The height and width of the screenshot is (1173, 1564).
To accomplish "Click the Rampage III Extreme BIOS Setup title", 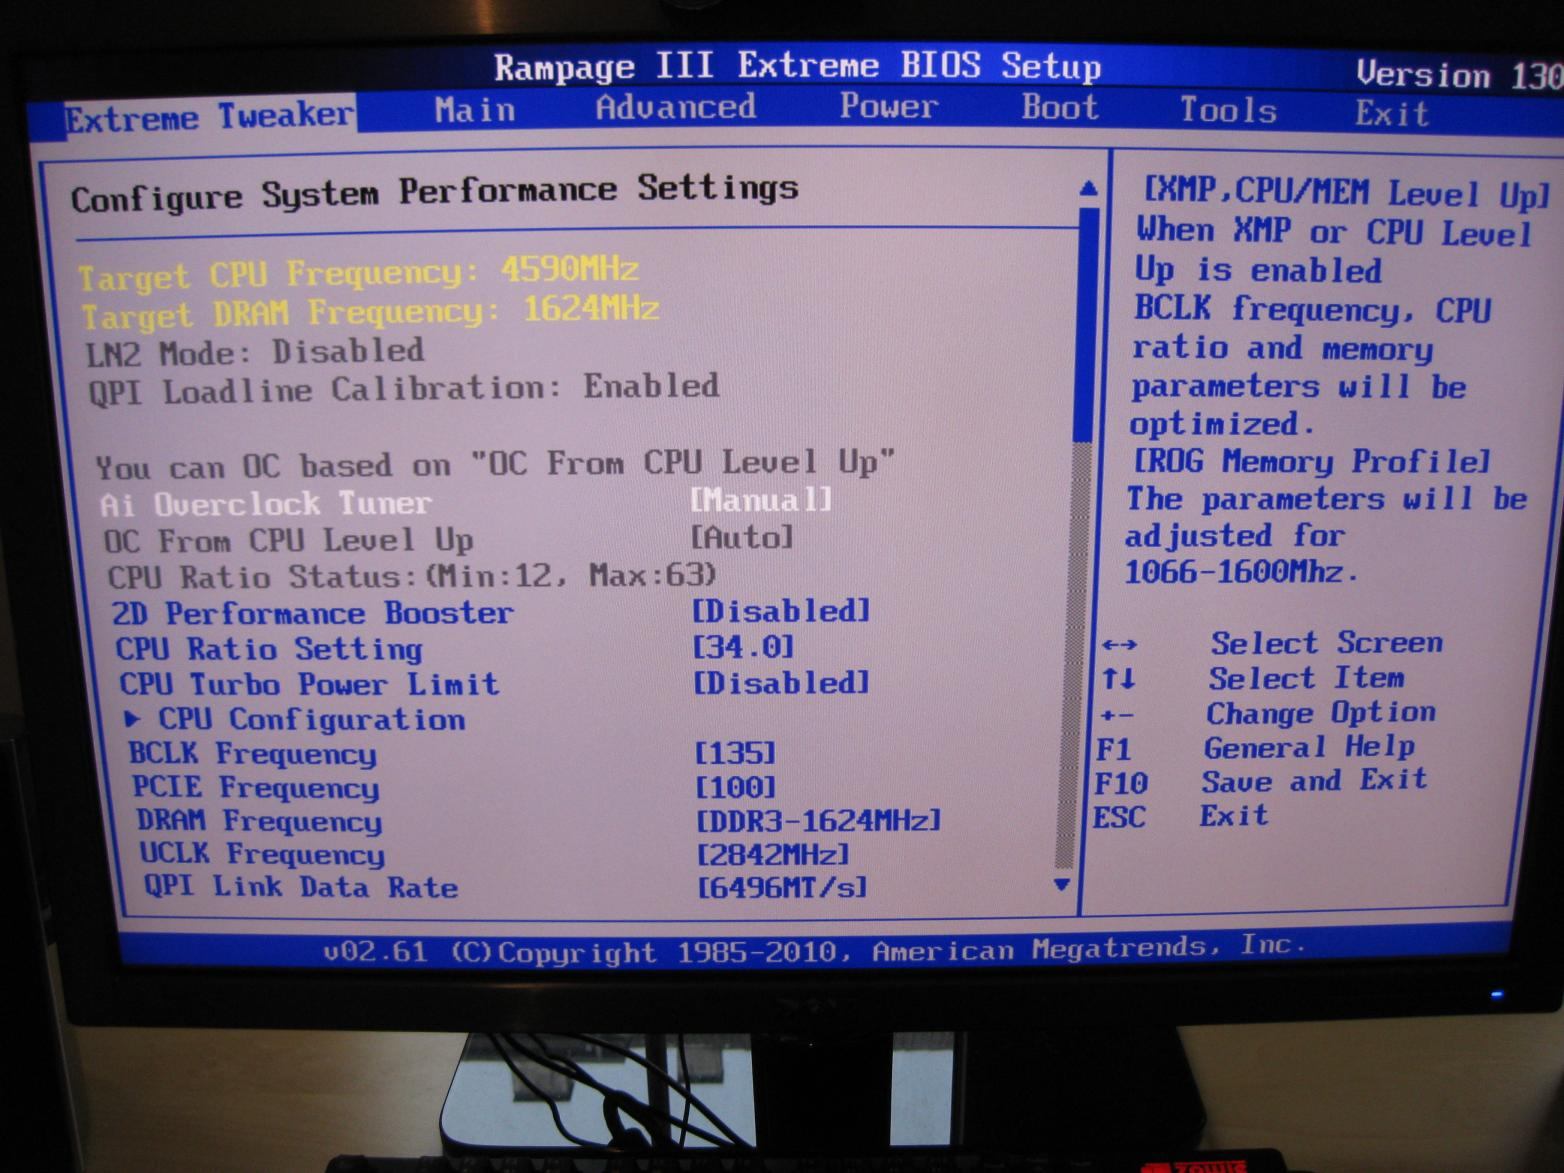I will click(x=797, y=66).
